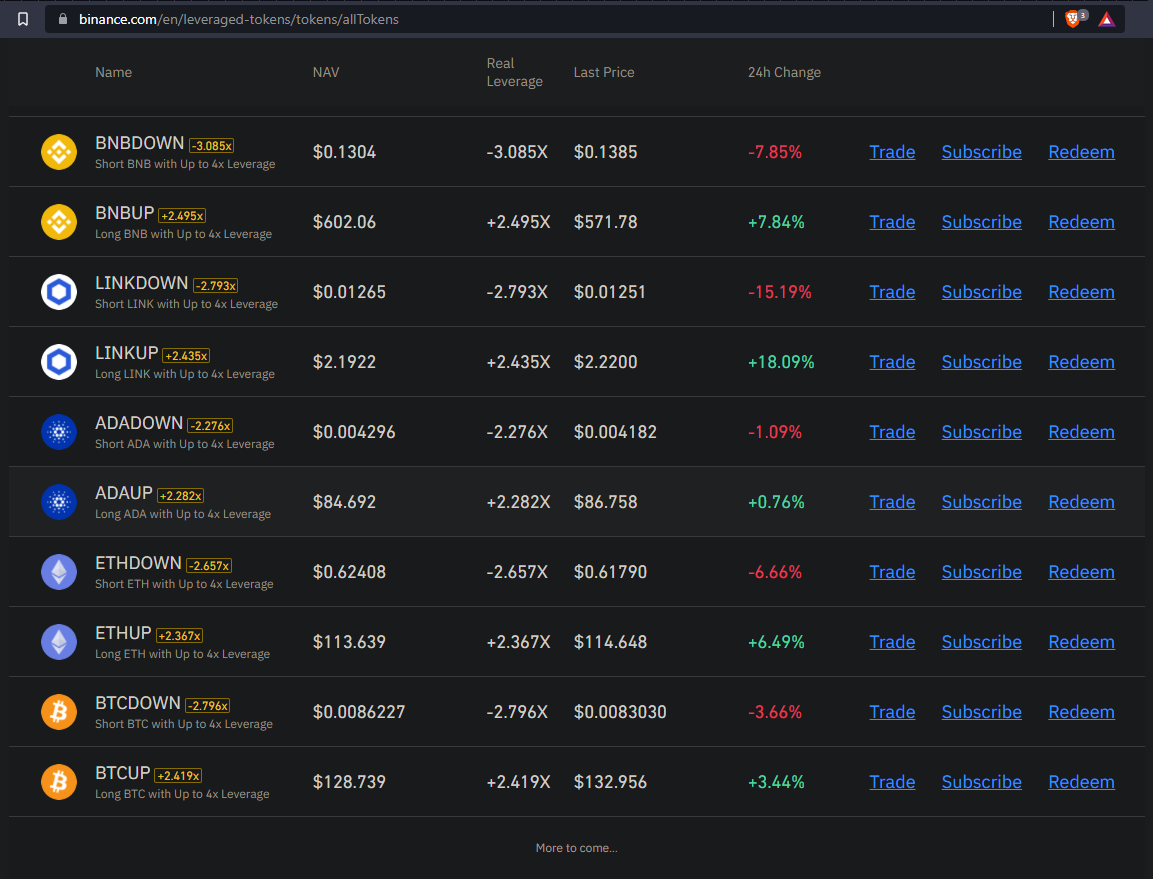Viewport: 1153px width, 879px height.
Task: Trade the ADAUP token
Action: (892, 502)
